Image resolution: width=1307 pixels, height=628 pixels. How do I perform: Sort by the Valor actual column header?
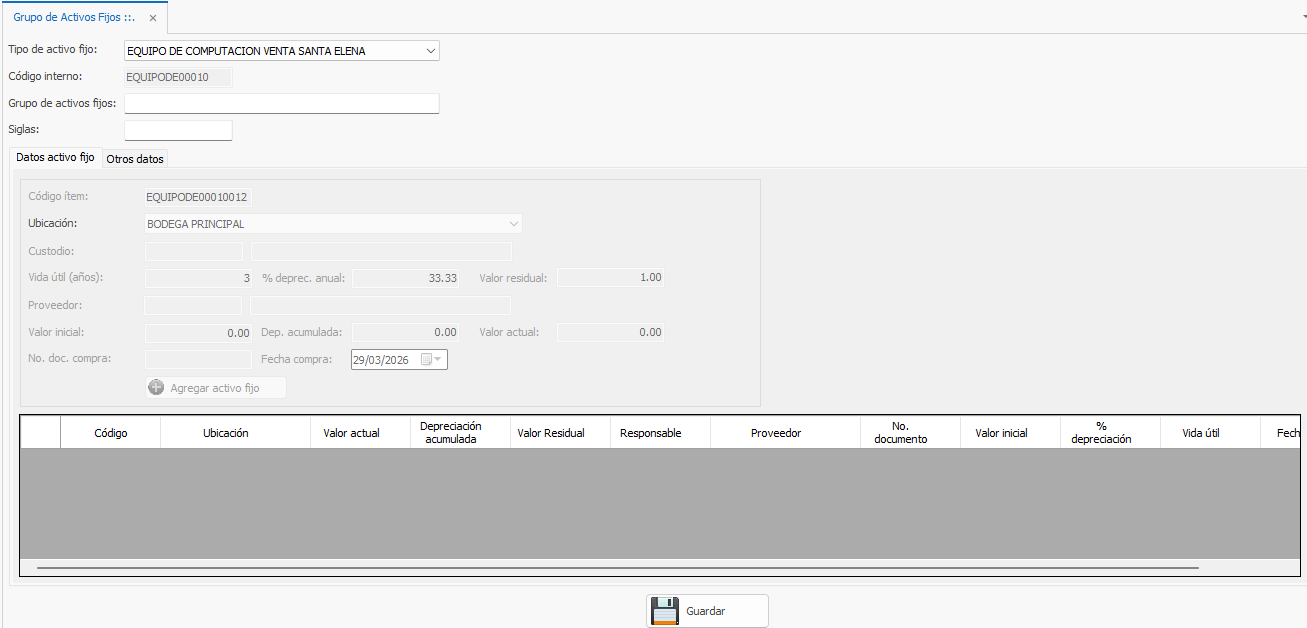point(351,433)
